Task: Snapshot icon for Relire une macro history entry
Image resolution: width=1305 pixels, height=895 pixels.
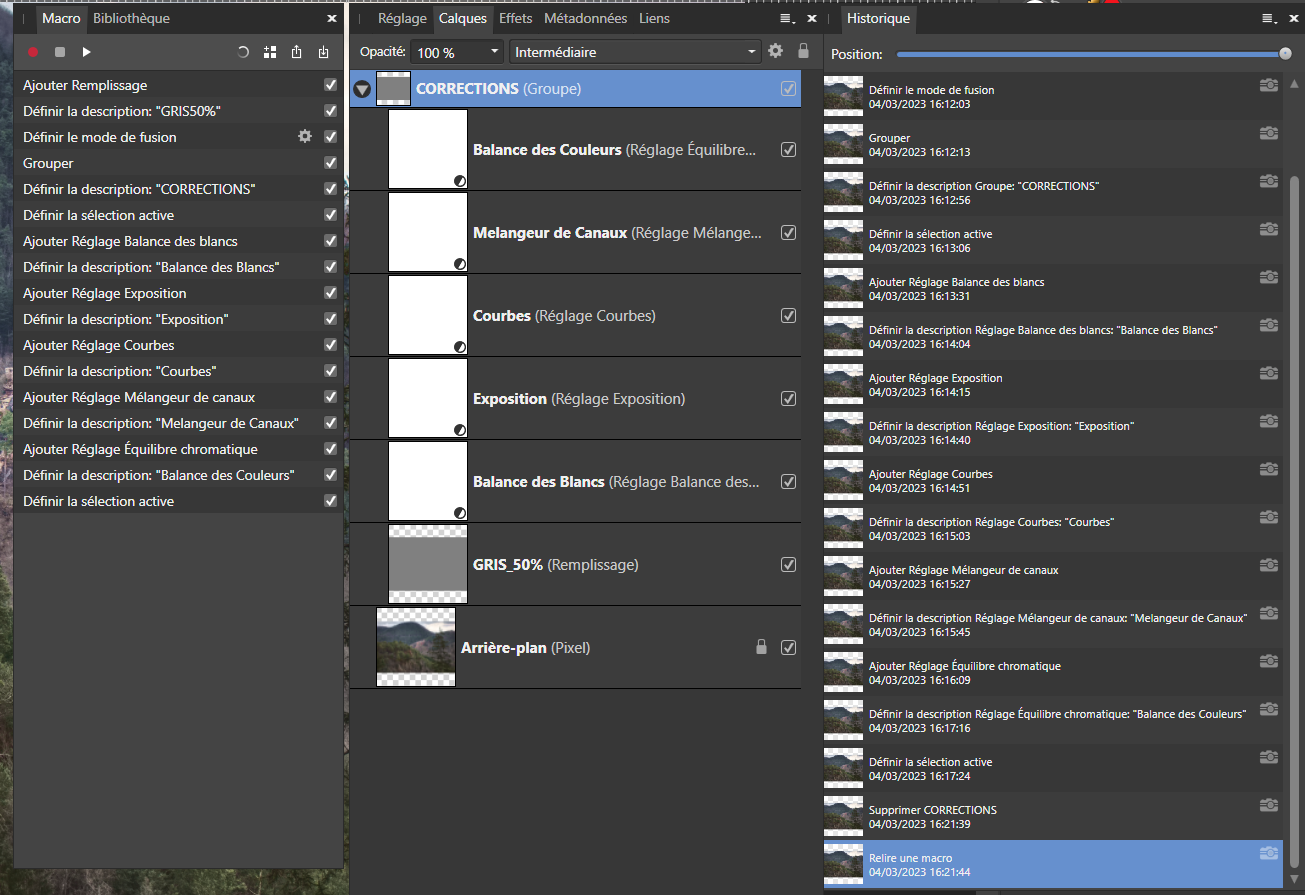Action: [1269, 853]
